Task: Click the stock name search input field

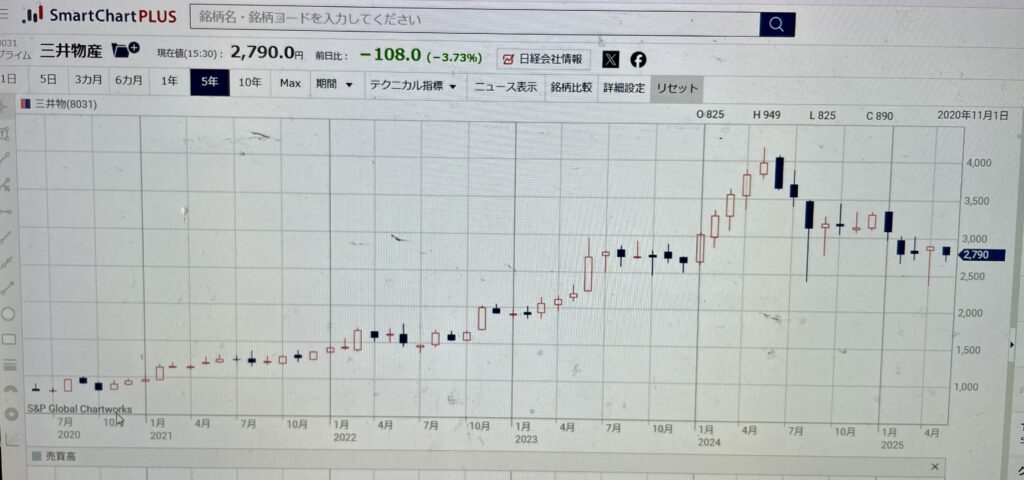Action: pos(475,21)
